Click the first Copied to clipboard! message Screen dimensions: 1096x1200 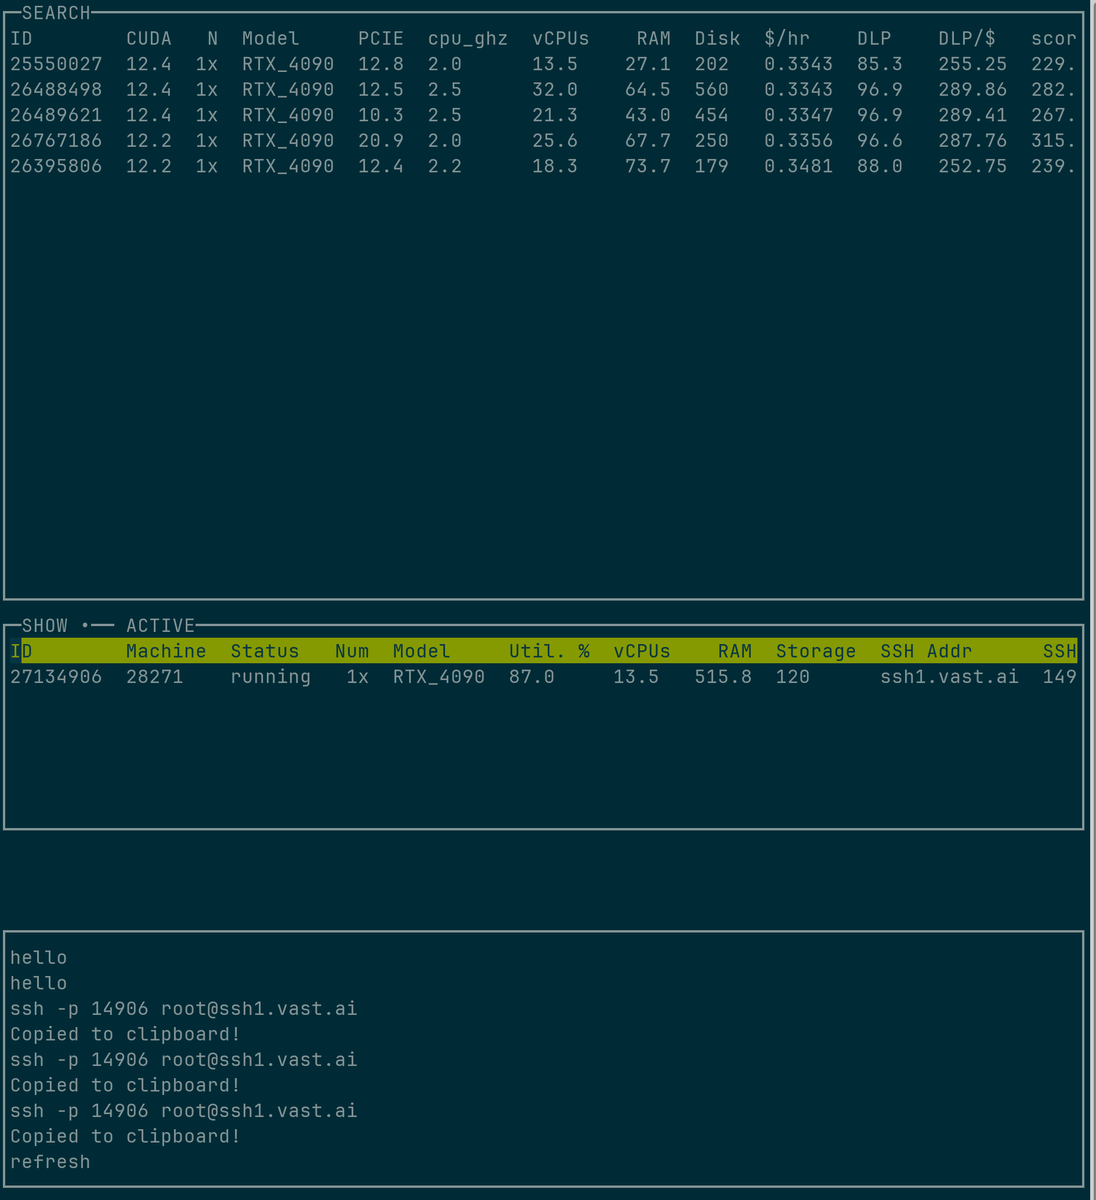click(126, 1034)
